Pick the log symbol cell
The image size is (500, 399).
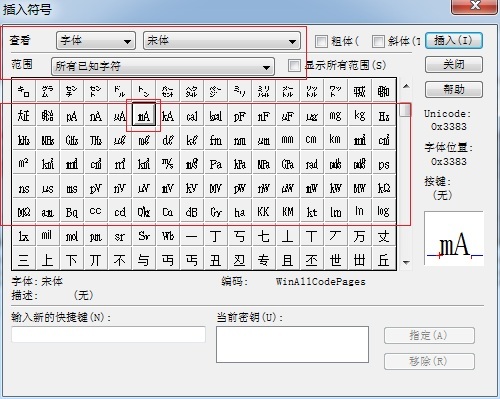(x=384, y=212)
